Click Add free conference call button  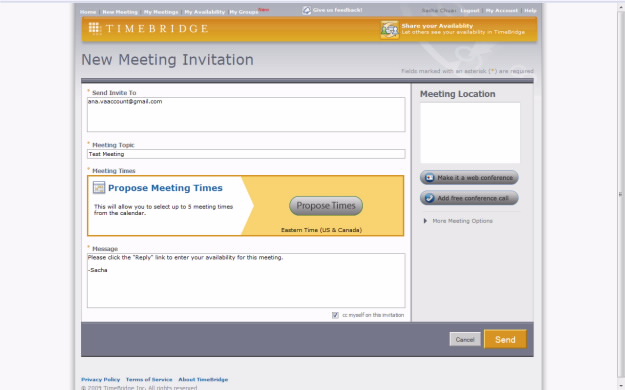(469, 198)
